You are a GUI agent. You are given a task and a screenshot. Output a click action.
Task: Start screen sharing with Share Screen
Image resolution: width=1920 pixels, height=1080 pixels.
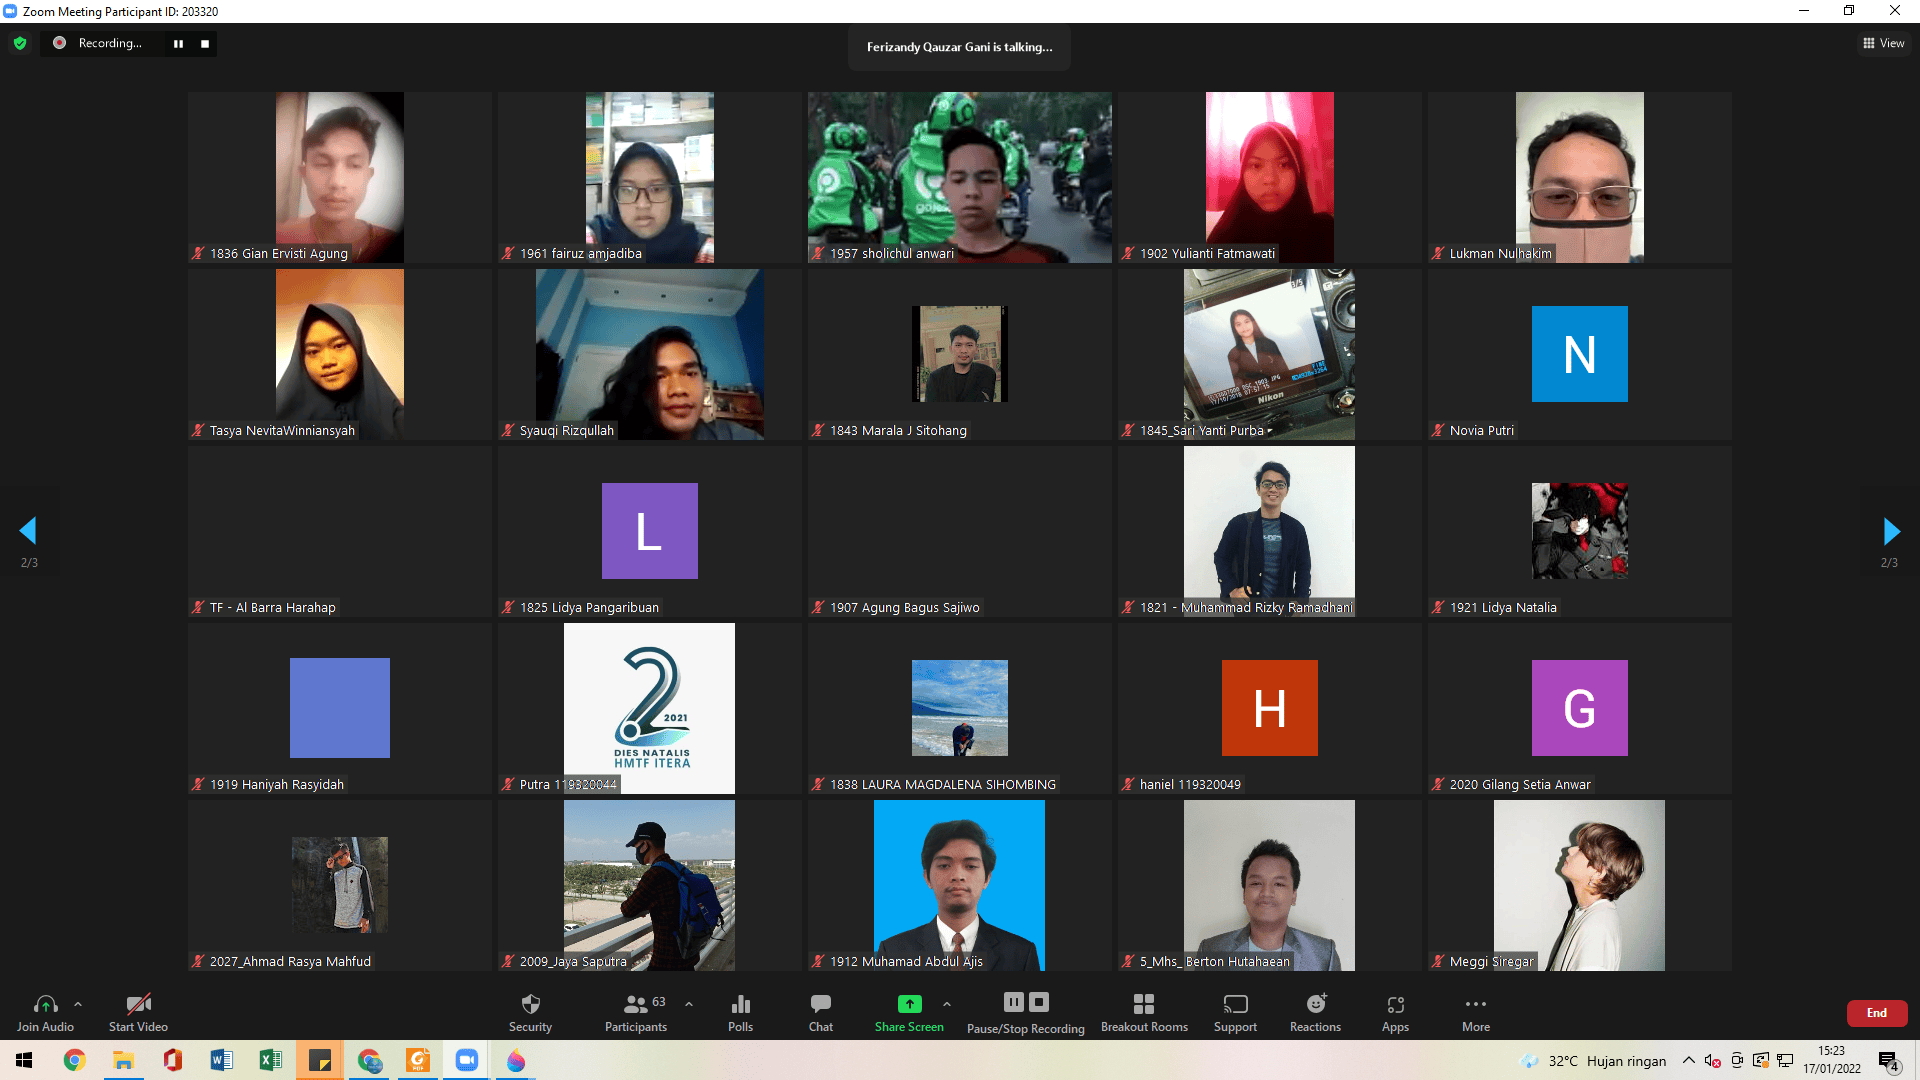[908, 1010]
